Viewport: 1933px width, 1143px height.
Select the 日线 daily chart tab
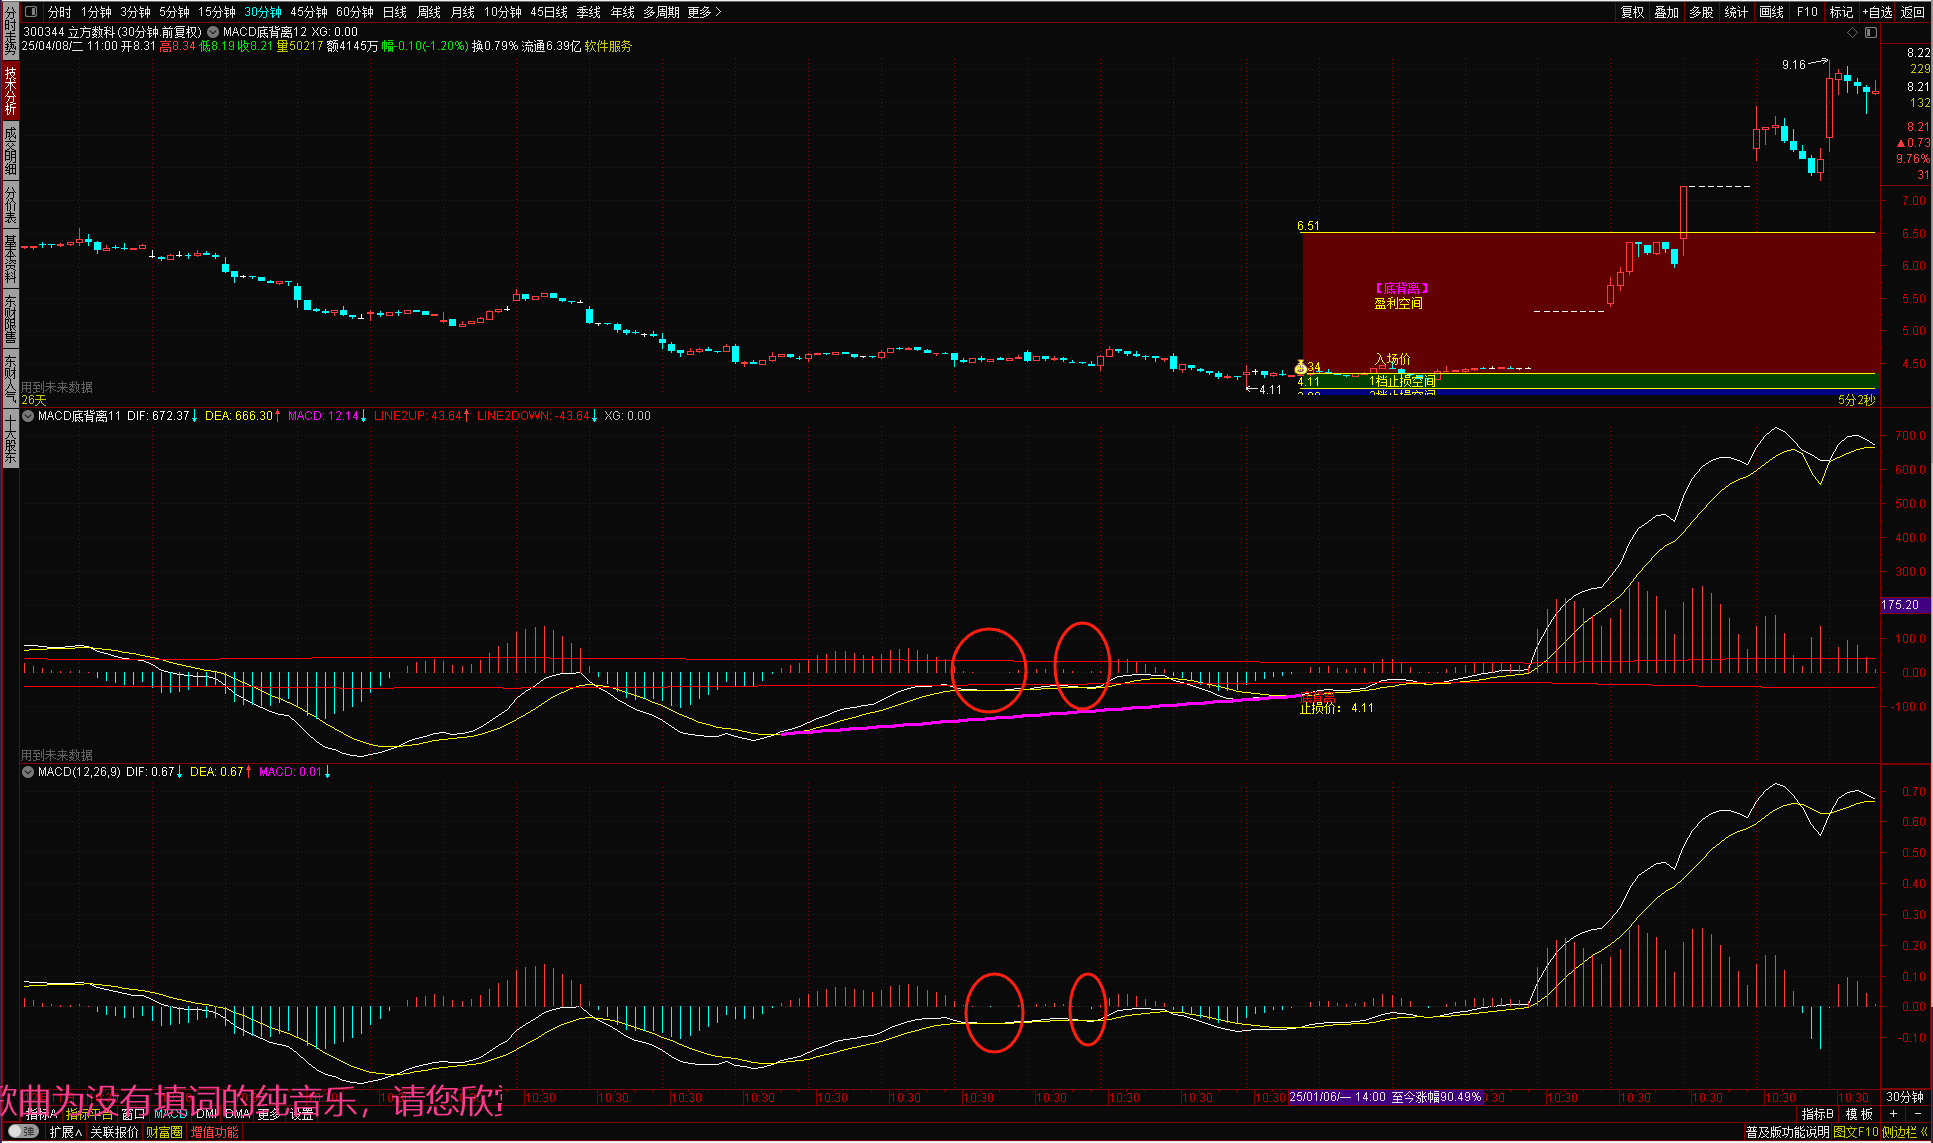tap(395, 12)
